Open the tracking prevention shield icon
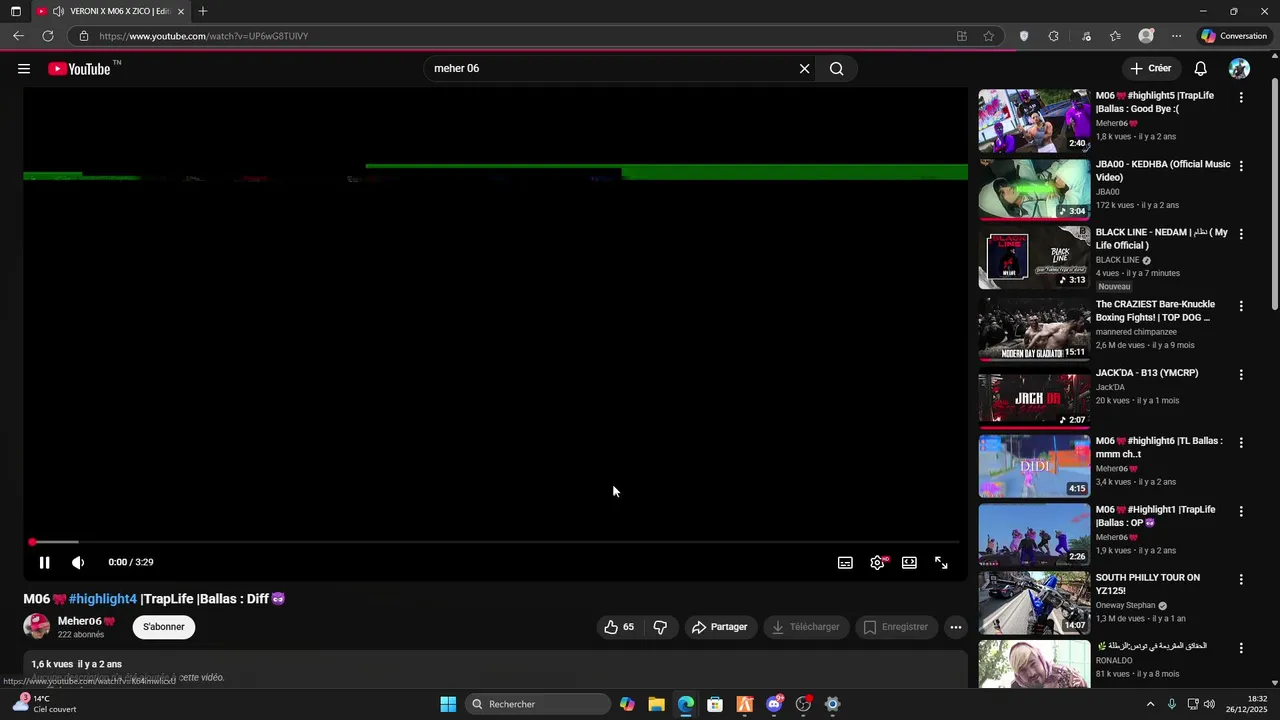Image resolution: width=1280 pixels, height=720 pixels. point(1023,36)
